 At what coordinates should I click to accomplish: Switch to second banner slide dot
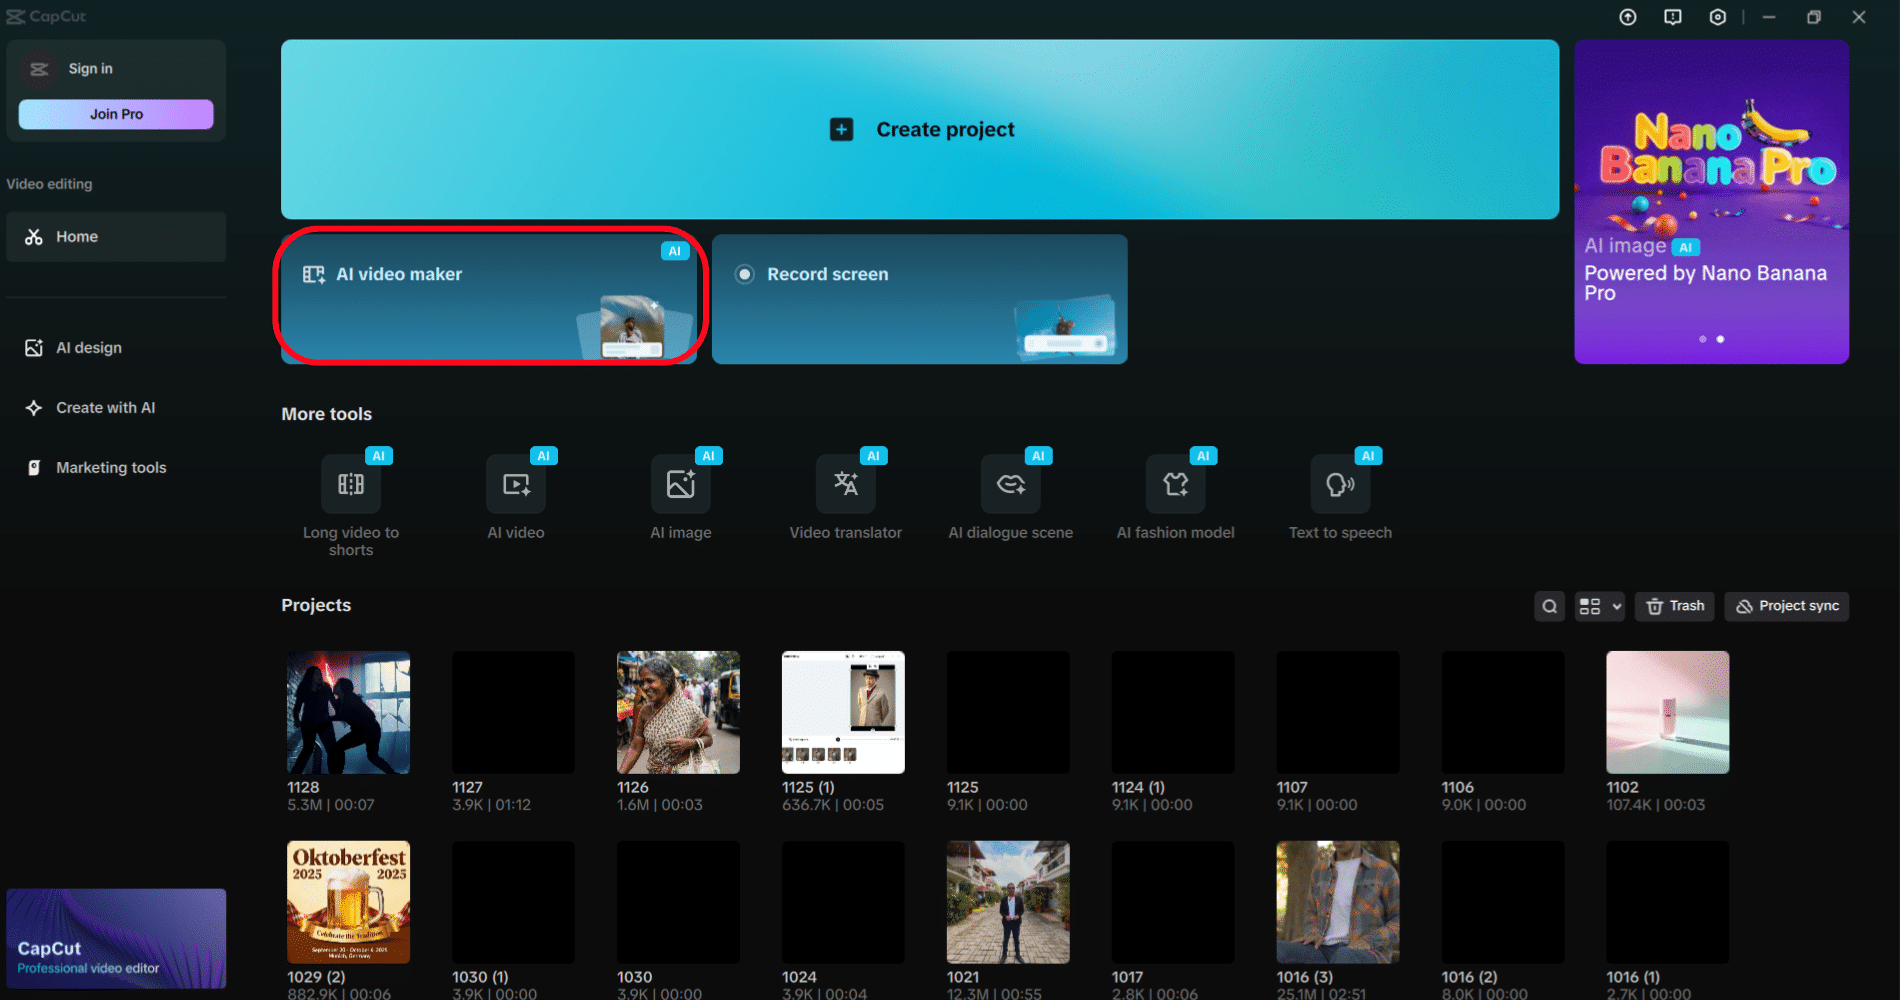coord(1720,339)
